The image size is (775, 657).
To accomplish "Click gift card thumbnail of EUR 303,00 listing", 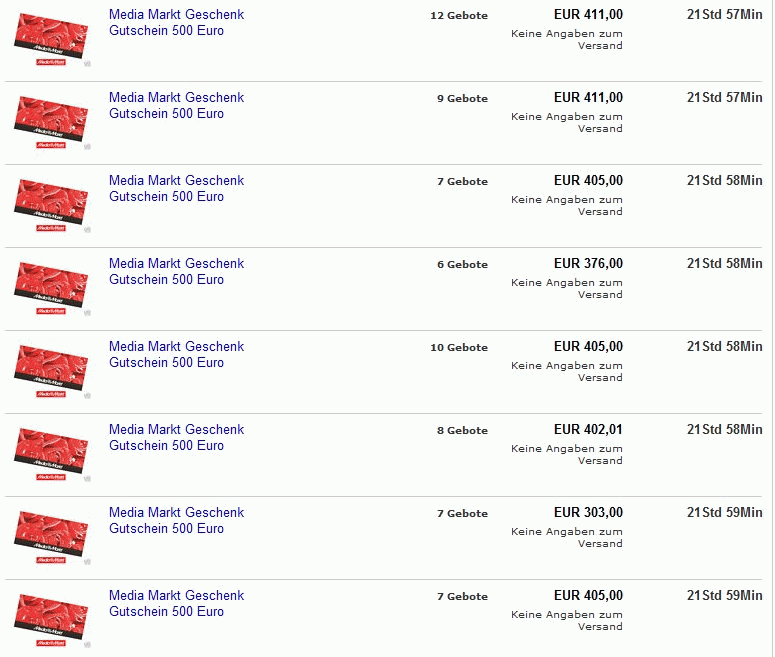I will point(50,537).
